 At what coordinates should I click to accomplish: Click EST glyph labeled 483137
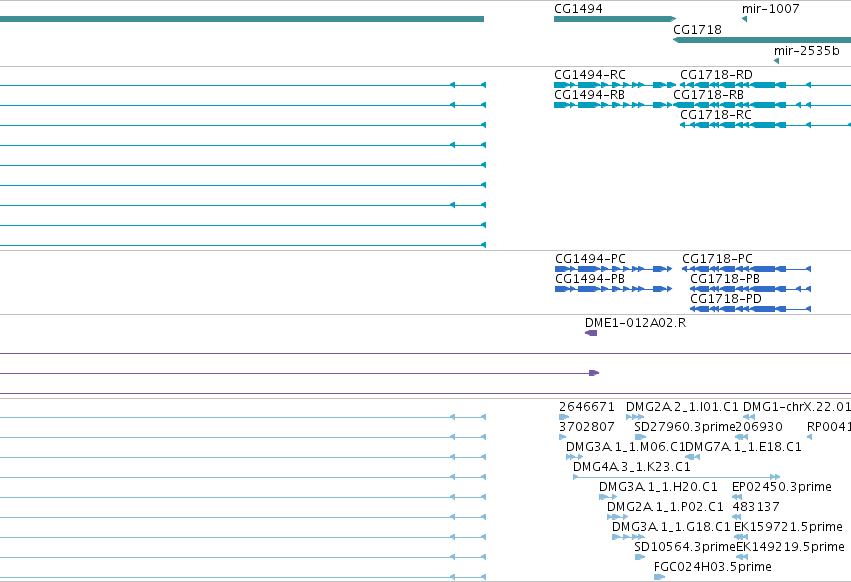[738, 517]
